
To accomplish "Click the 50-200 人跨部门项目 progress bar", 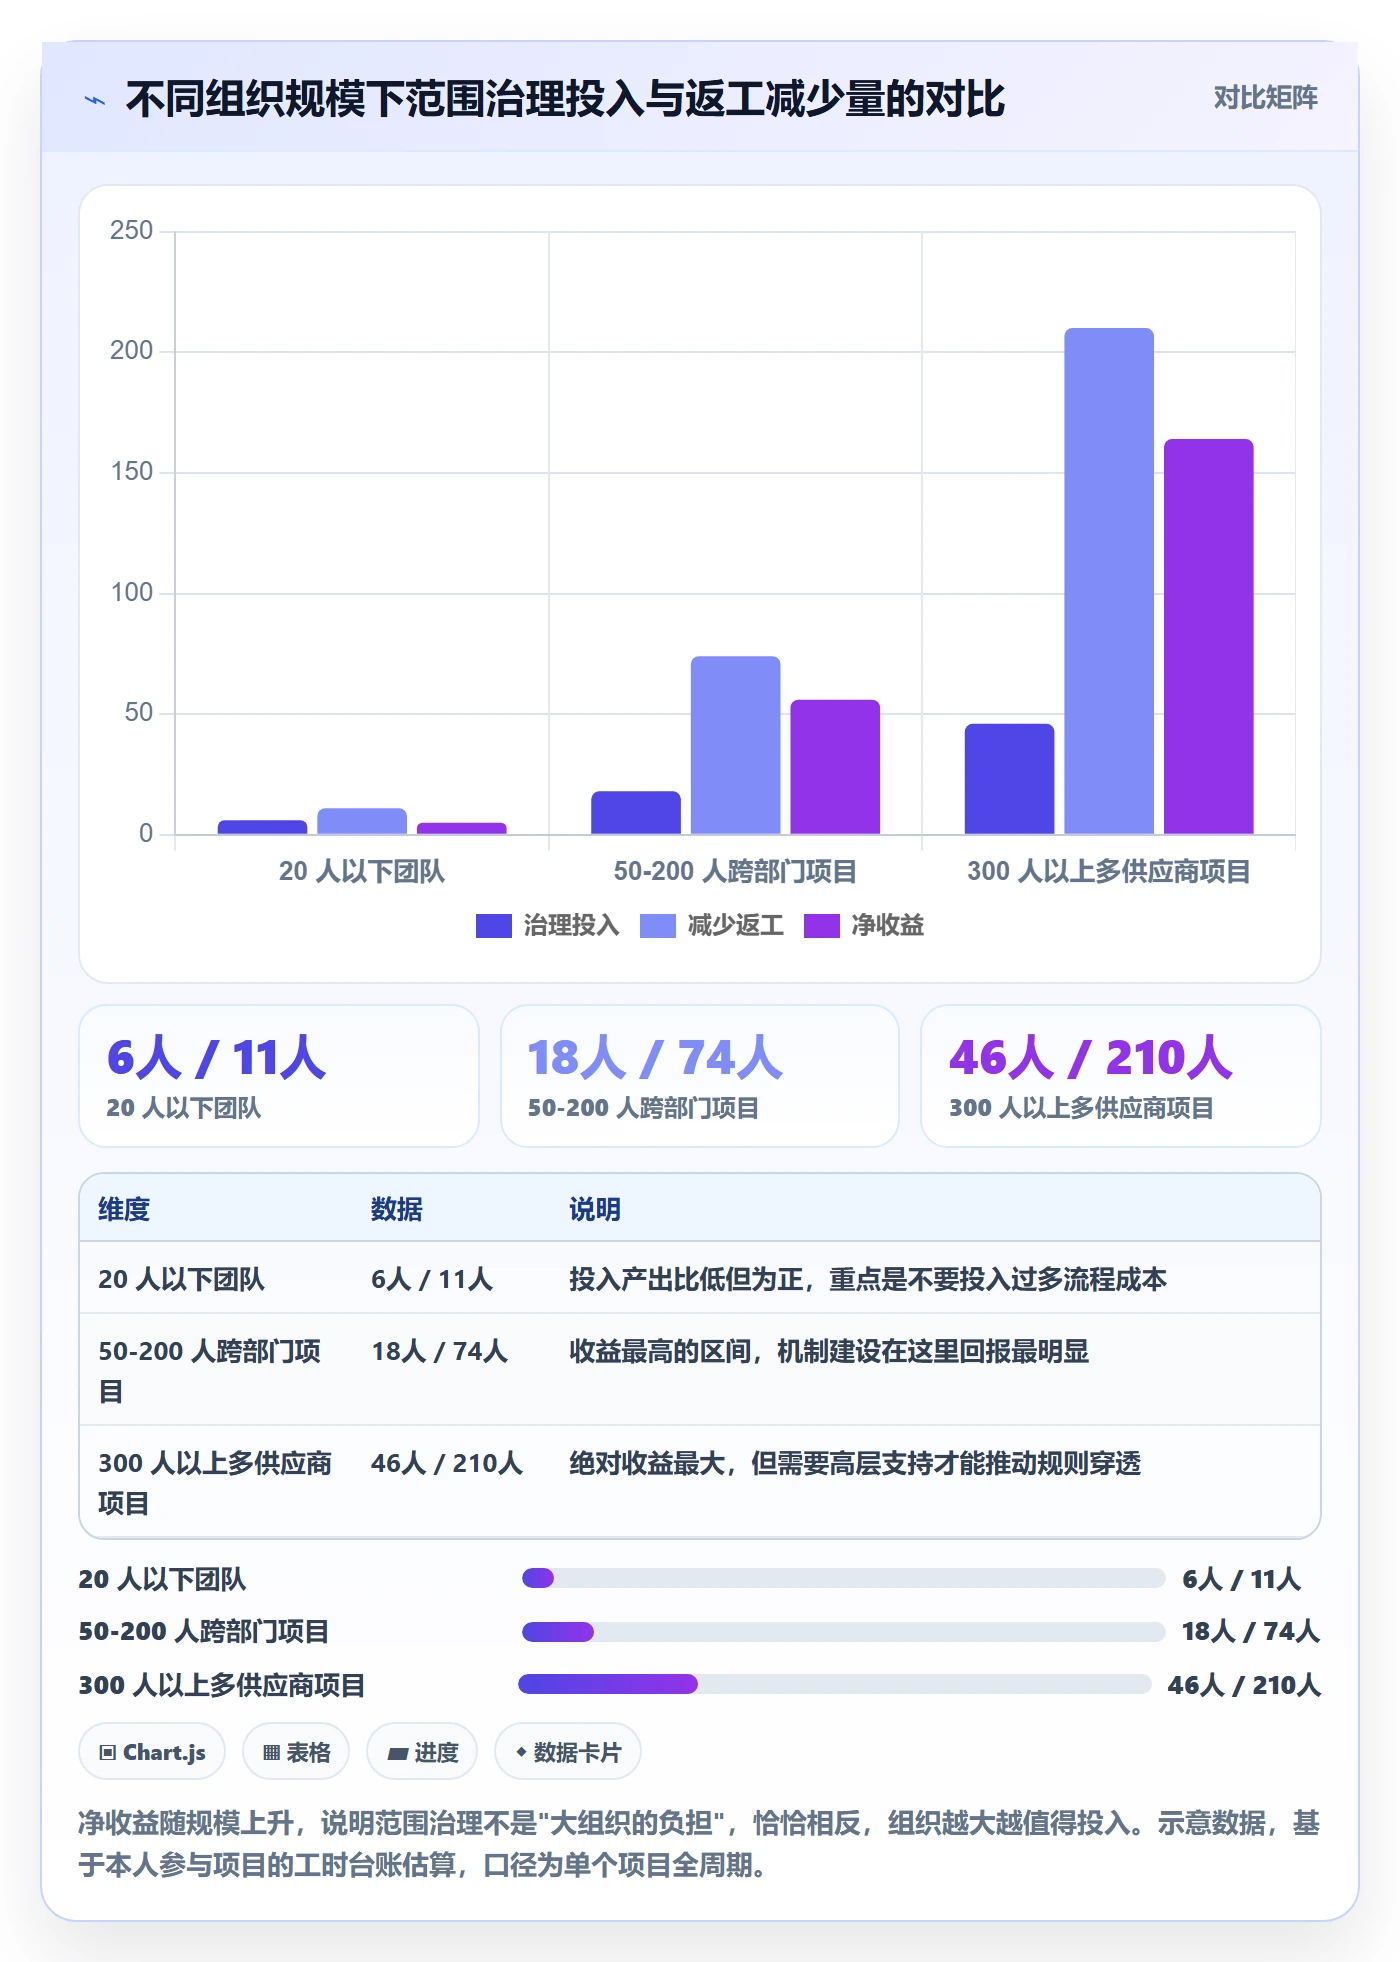I will (x=843, y=1632).
